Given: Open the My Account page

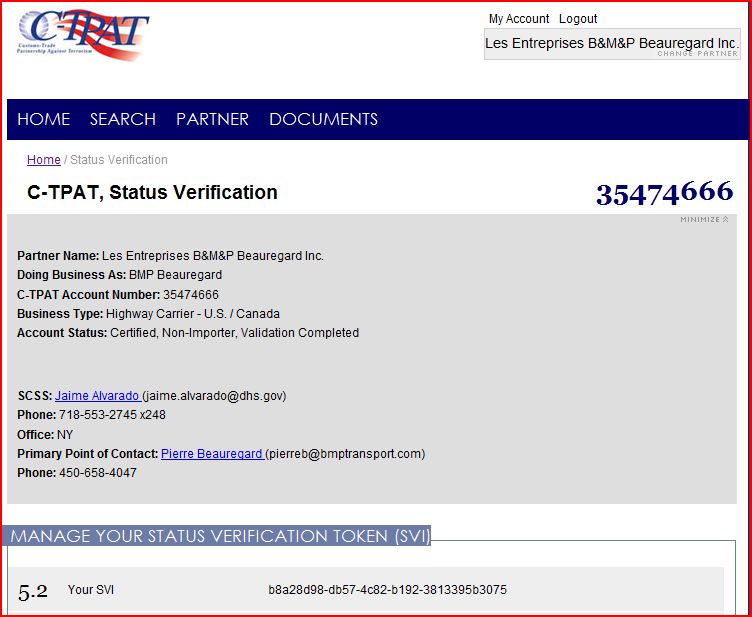Looking at the screenshot, I should [x=518, y=19].
